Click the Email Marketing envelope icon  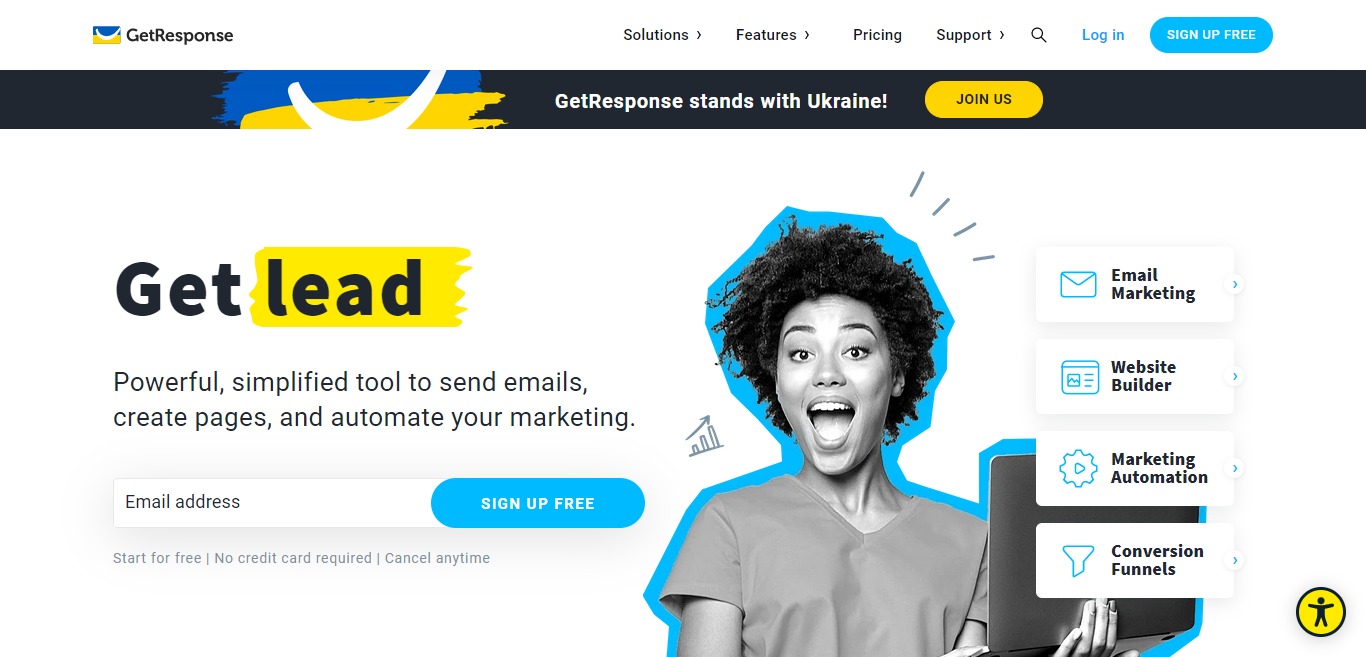point(1078,284)
